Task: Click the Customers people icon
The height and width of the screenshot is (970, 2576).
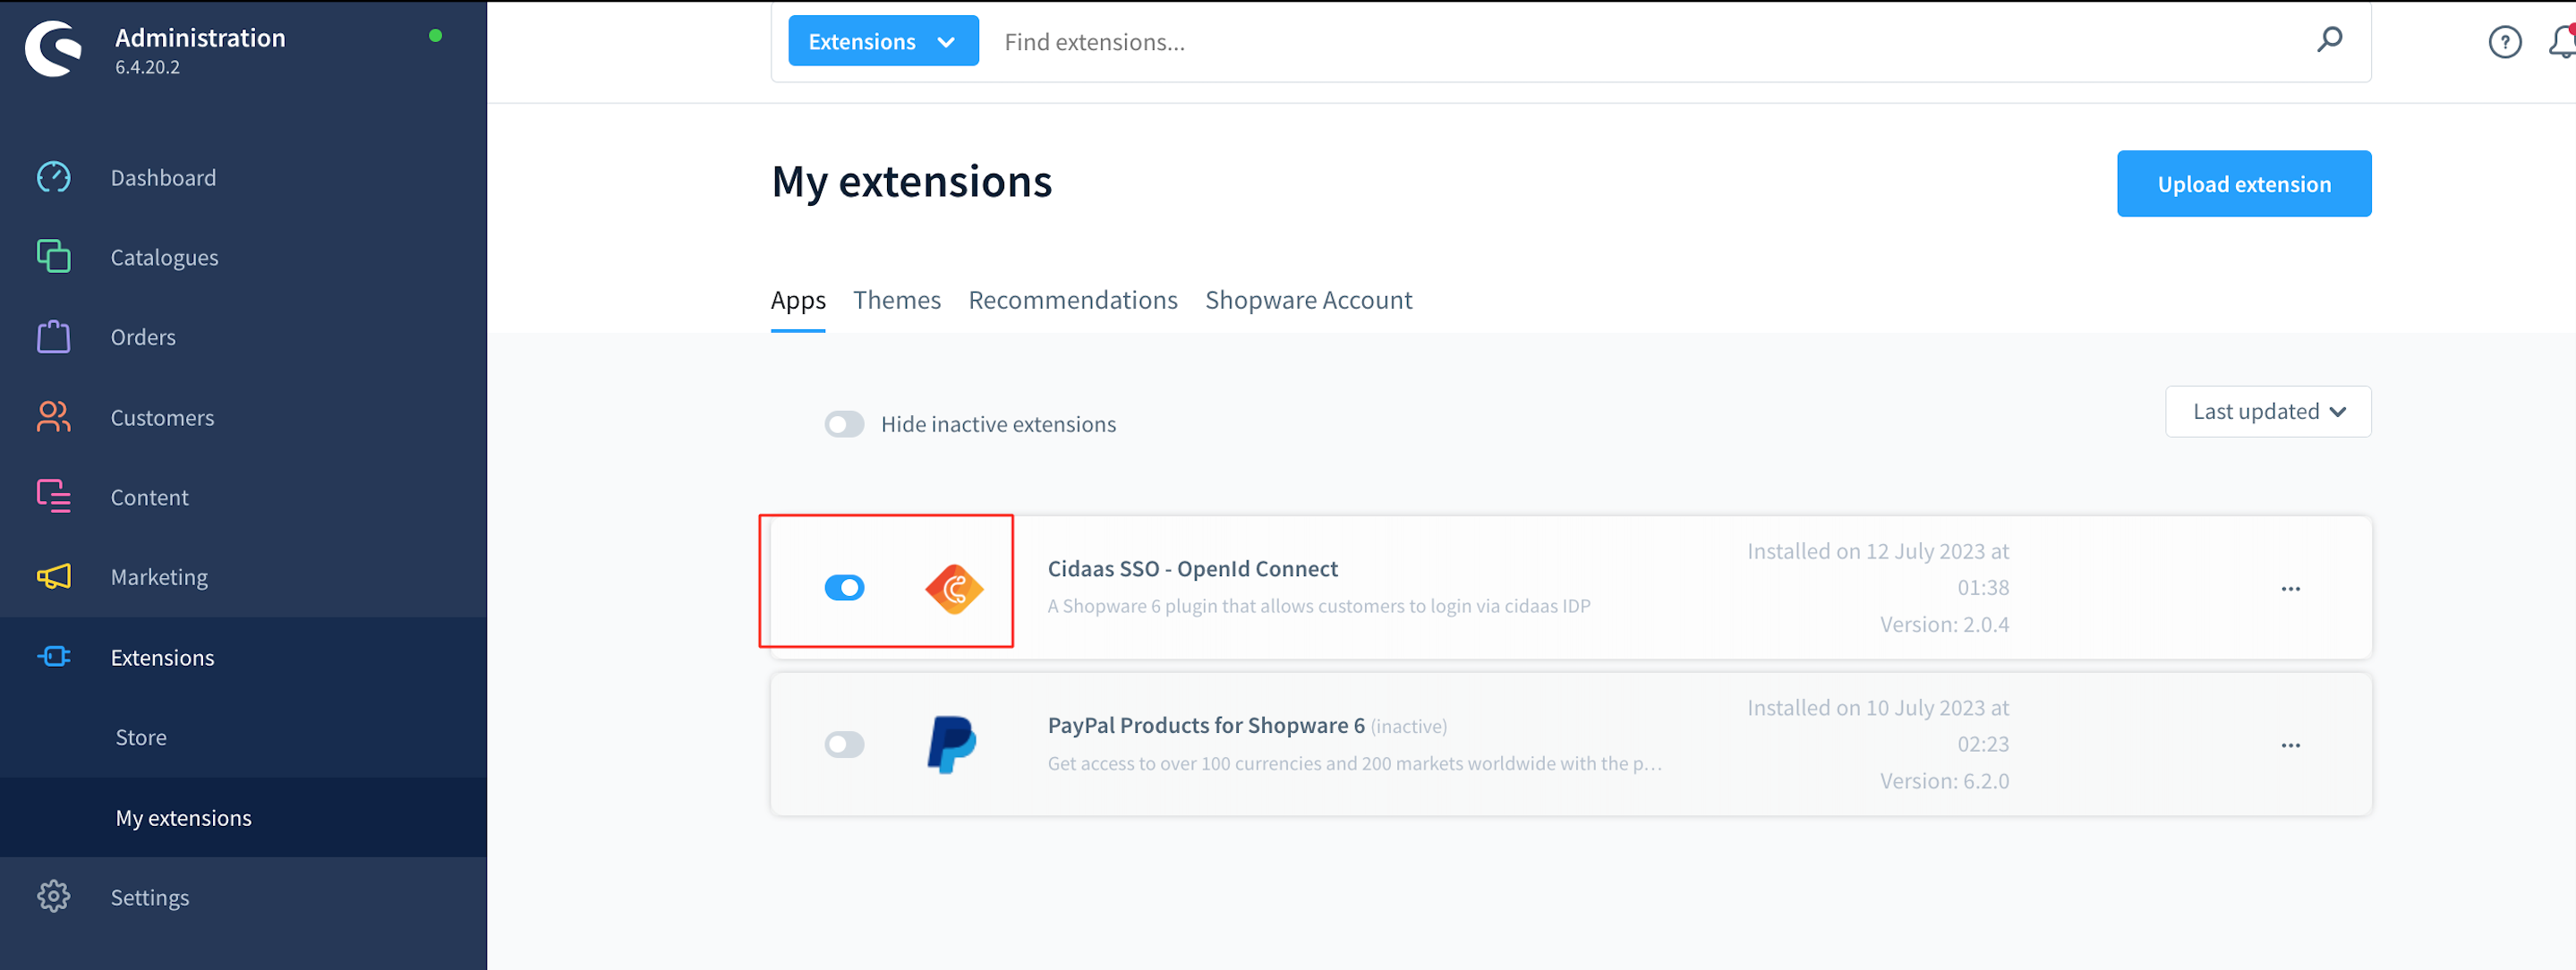Action: tap(53, 417)
